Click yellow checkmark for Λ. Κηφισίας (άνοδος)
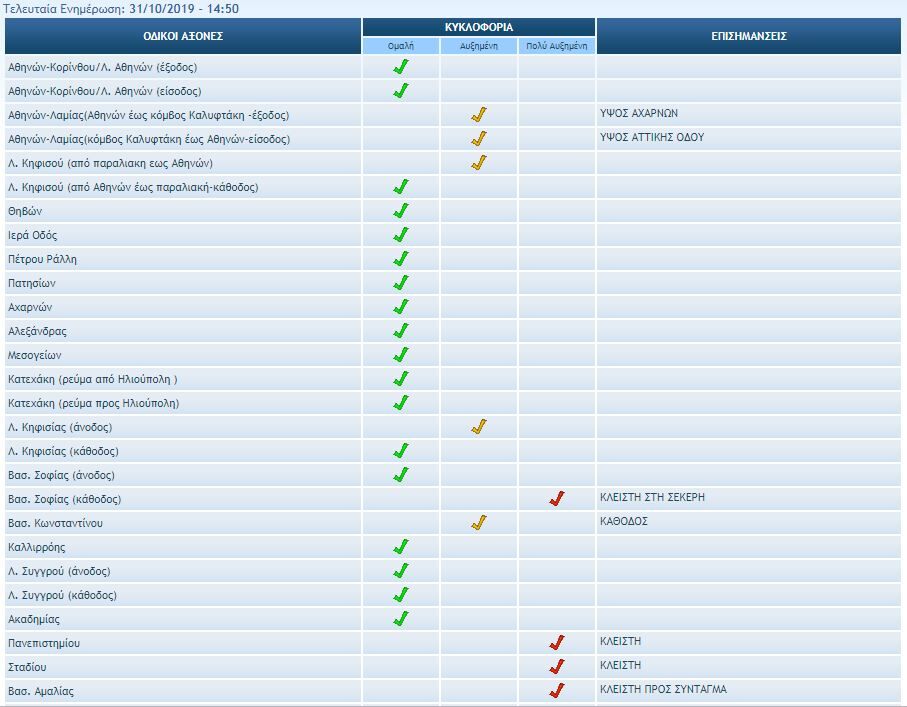 click(479, 427)
